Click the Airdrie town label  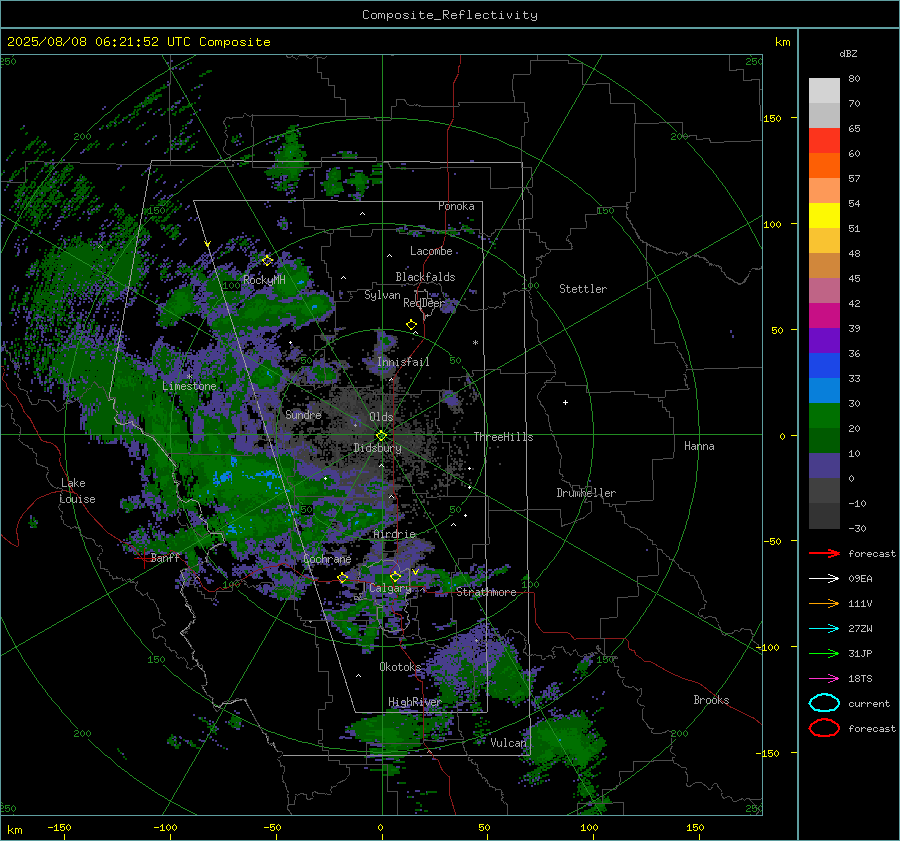pos(394,534)
